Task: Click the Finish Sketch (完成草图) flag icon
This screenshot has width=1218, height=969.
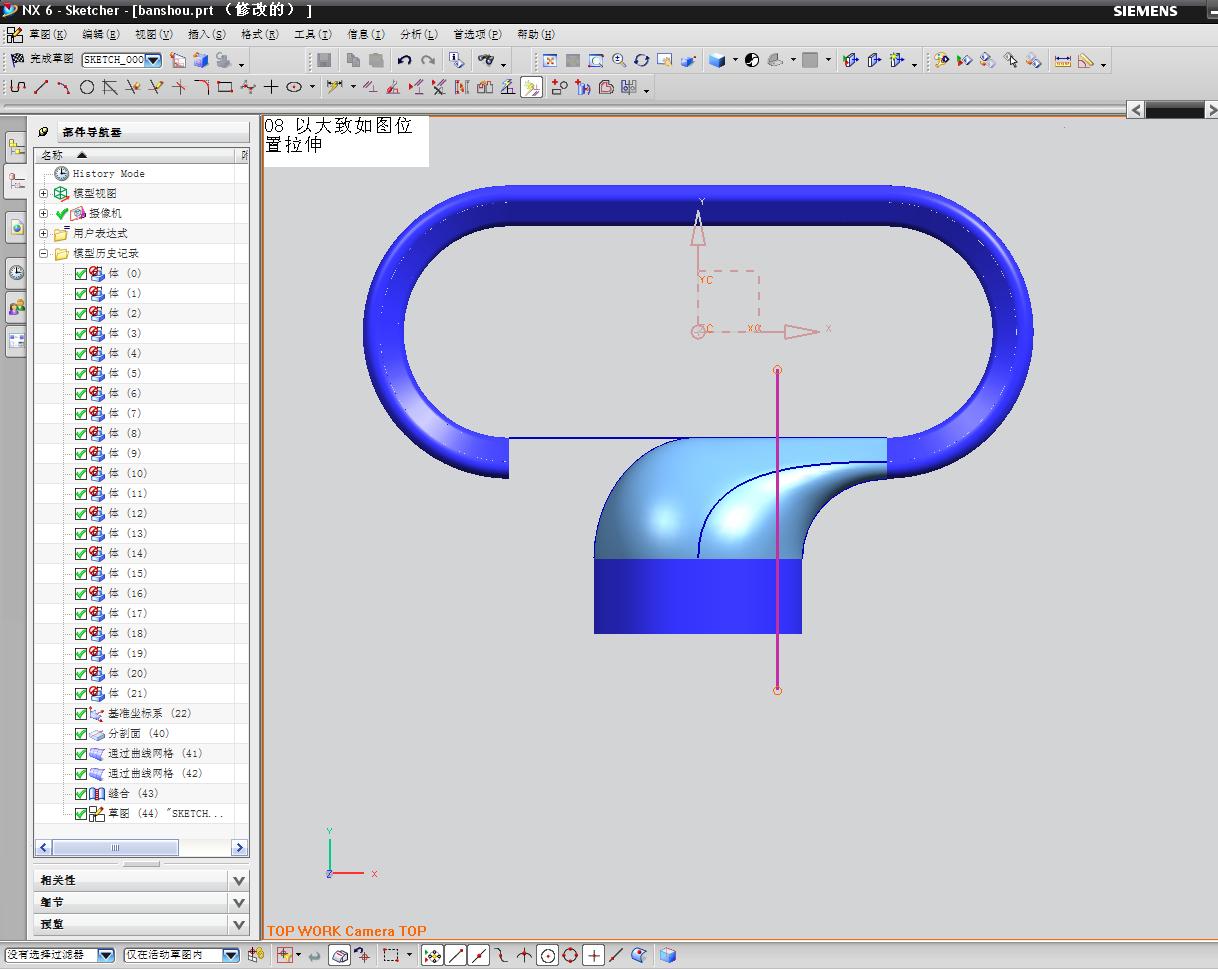Action: pos(17,60)
